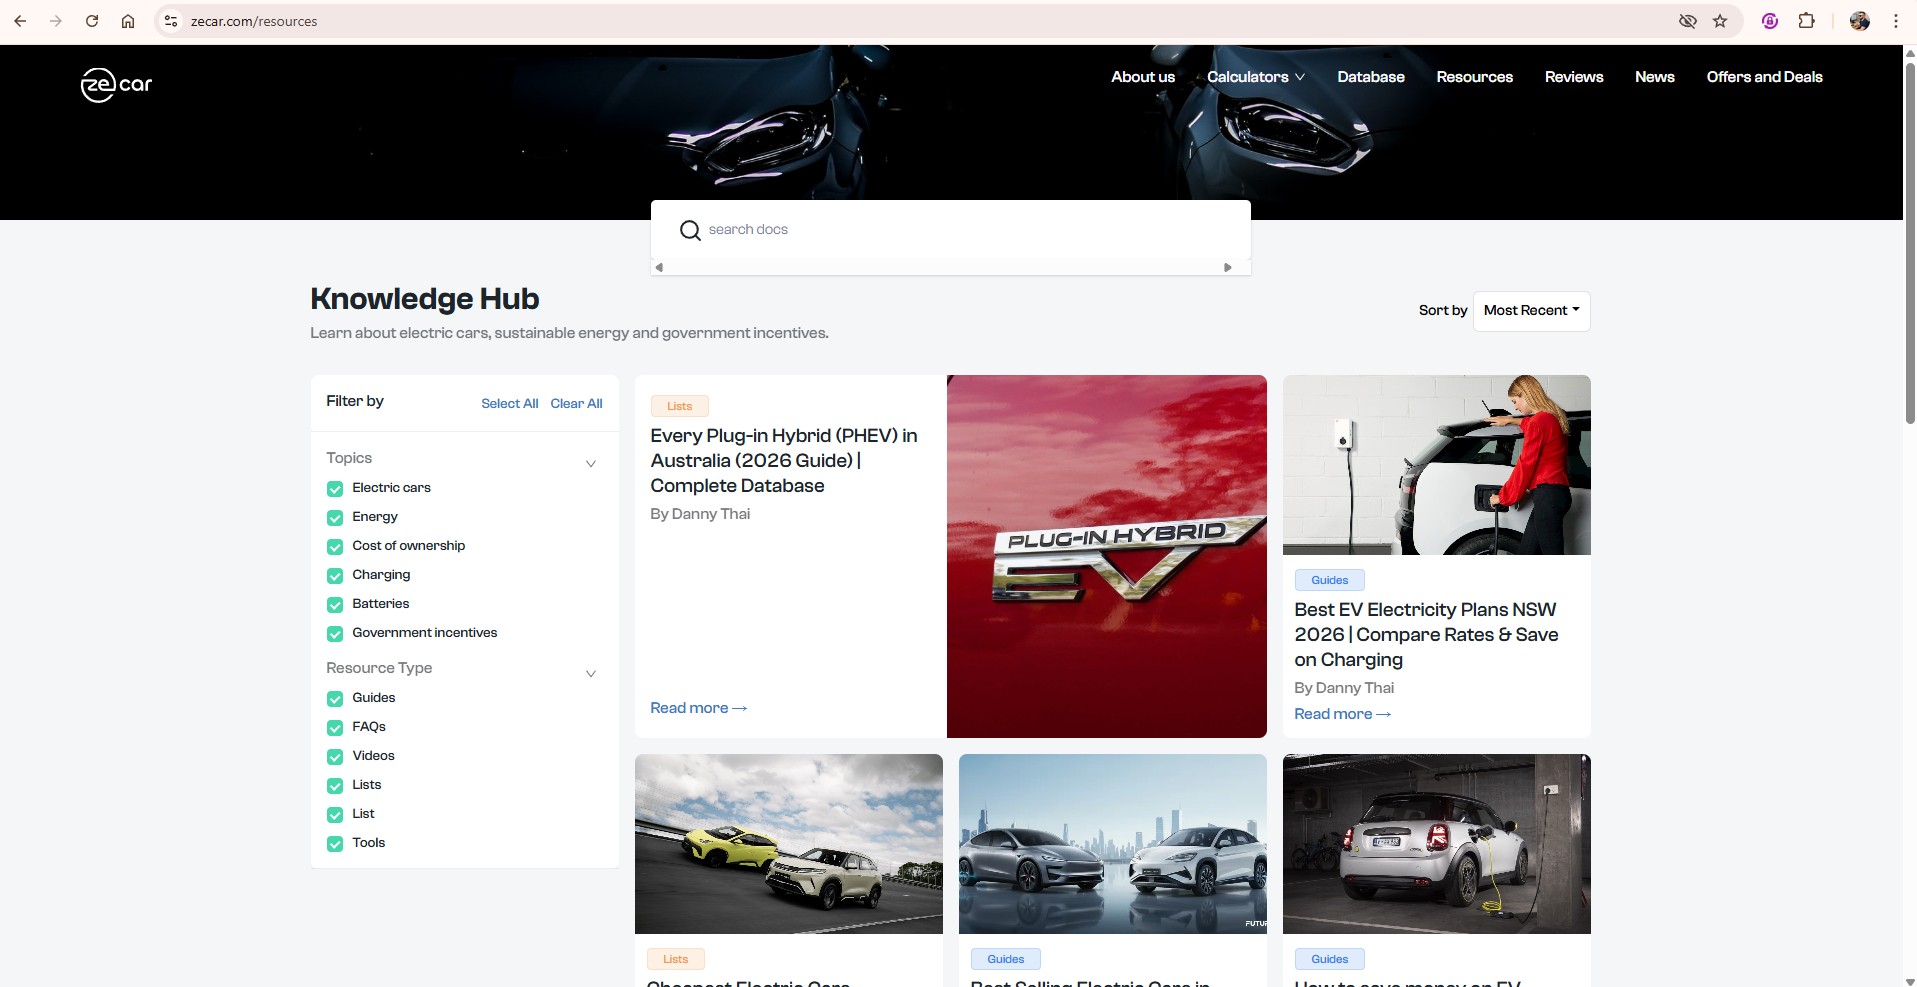Collapse the Topics filter section
This screenshot has height=987, width=1917.
pyautogui.click(x=591, y=463)
